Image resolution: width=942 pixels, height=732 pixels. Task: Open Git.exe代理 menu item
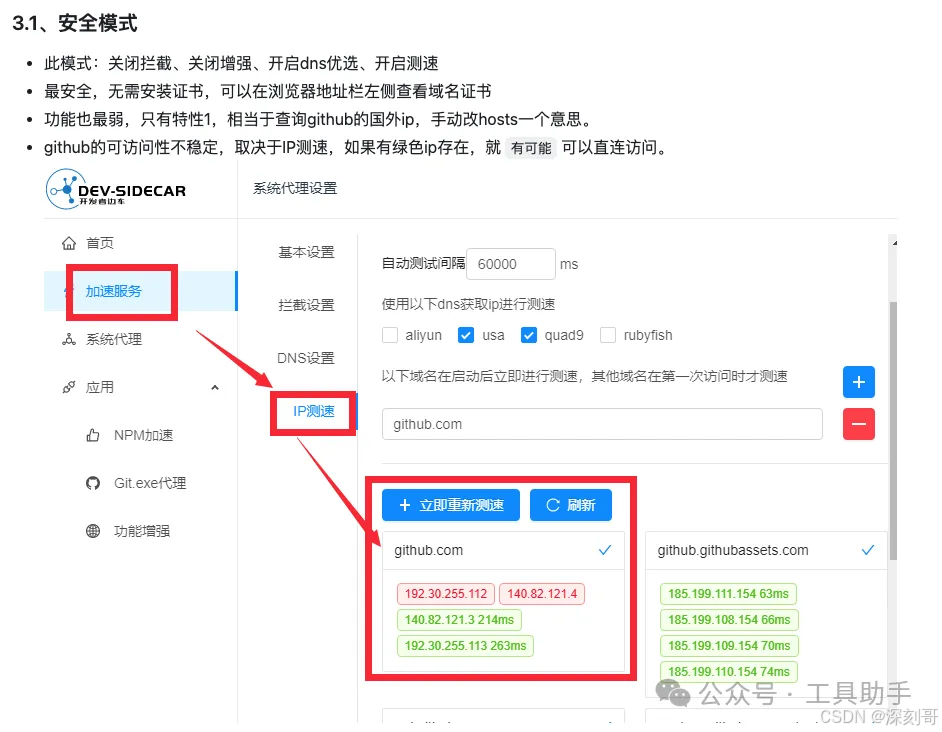tap(150, 483)
